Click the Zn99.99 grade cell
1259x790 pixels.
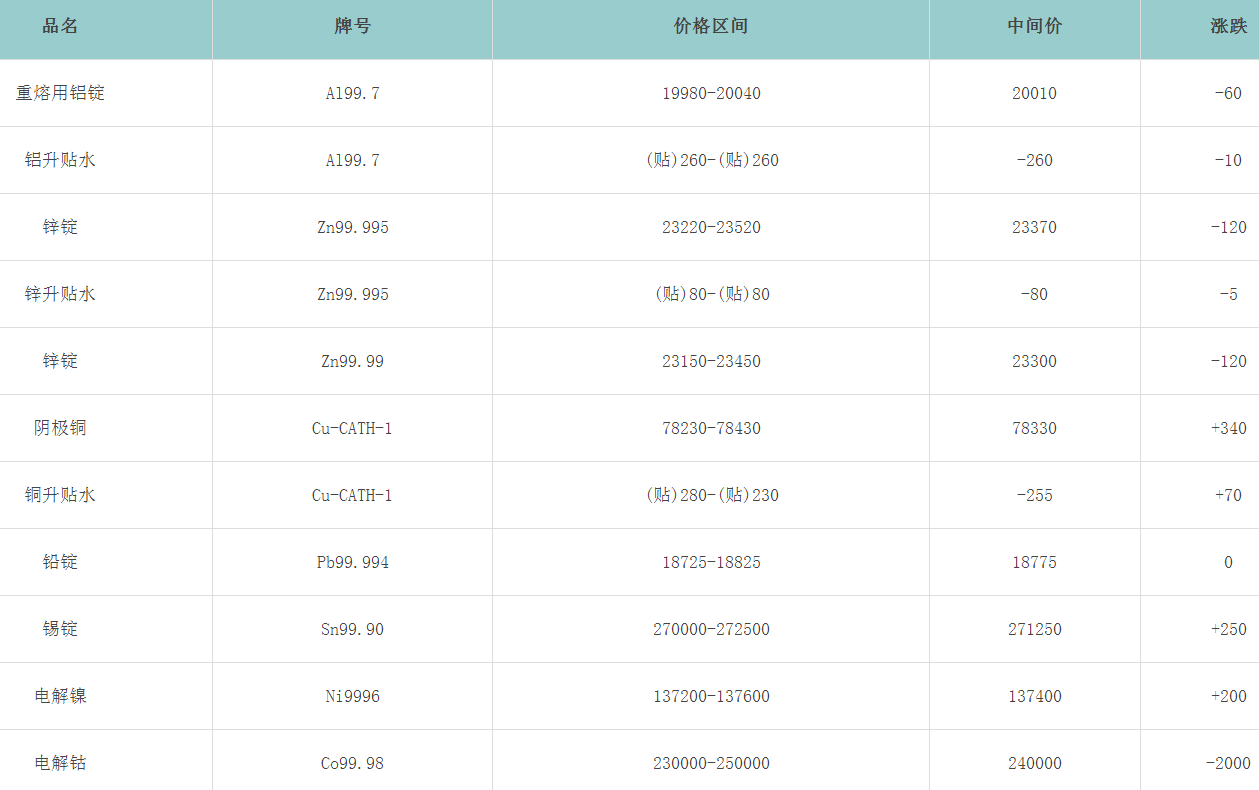tap(352, 361)
